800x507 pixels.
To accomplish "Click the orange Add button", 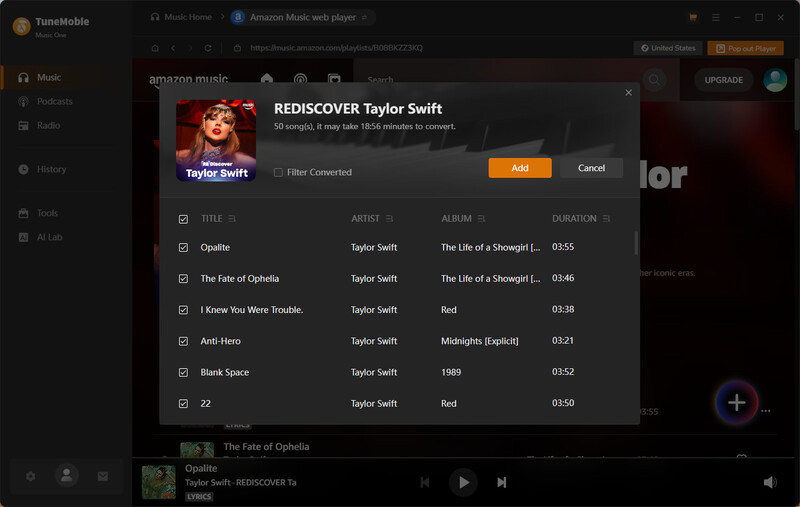I will (520, 168).
